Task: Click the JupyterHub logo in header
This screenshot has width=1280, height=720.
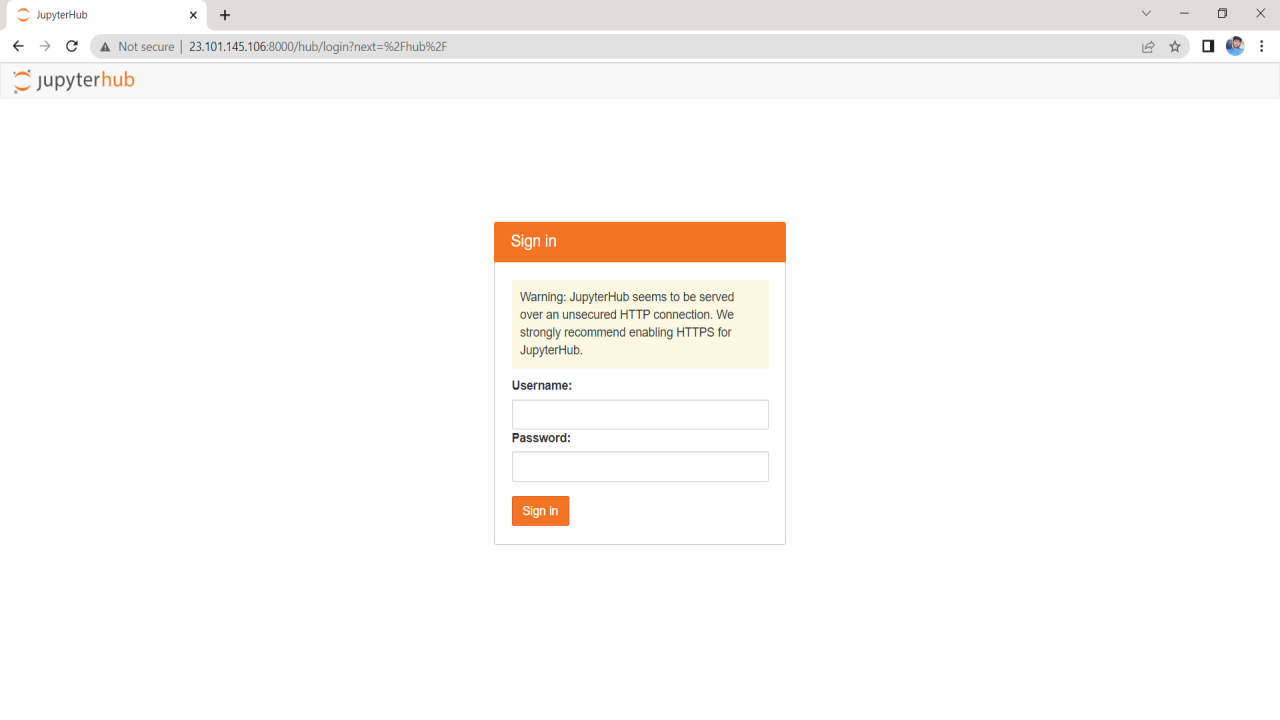Action: [74, 81]
